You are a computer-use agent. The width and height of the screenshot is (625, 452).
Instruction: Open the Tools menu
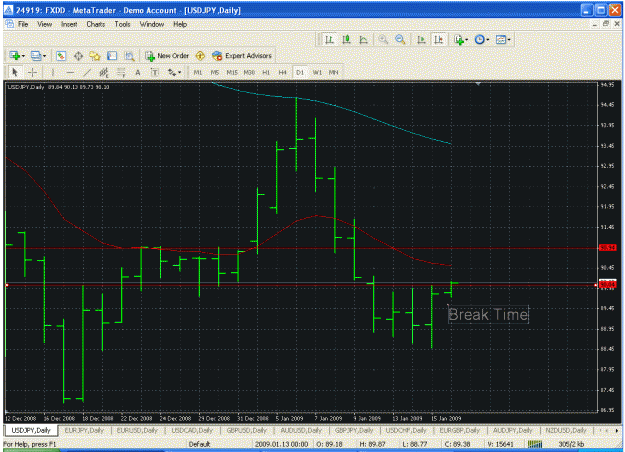pos(122,24)
